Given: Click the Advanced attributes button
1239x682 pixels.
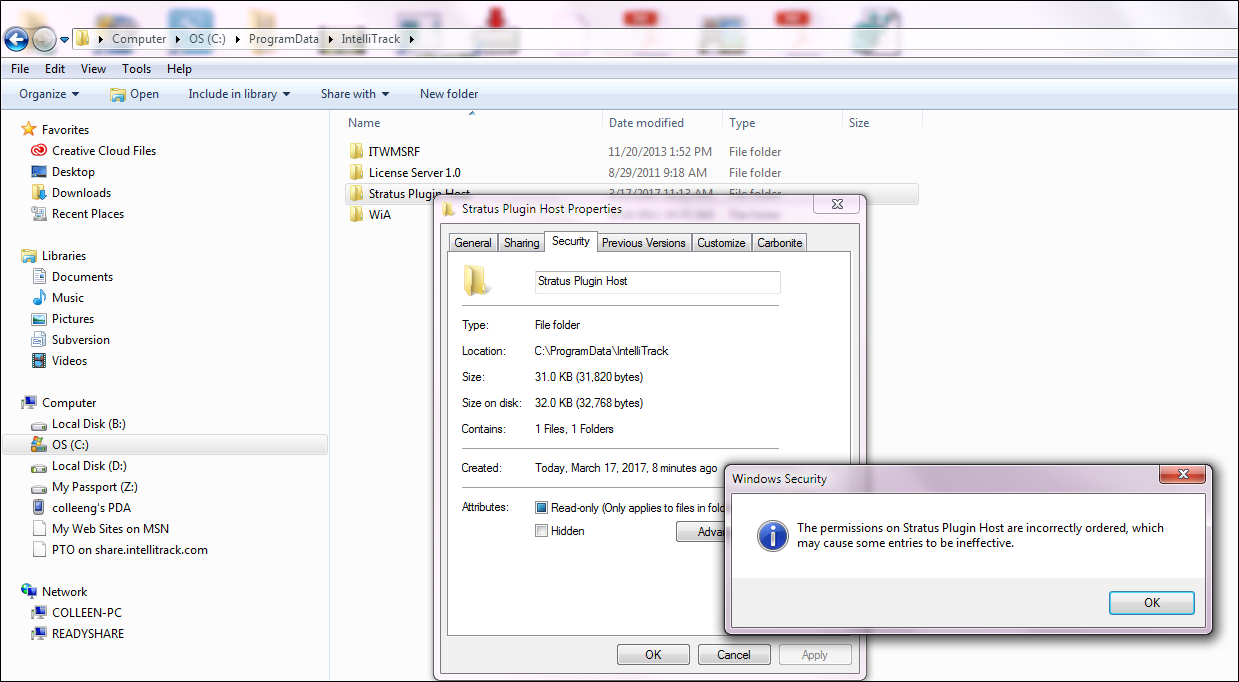Looking at the screenshot, I should click(x=700, y=532).
